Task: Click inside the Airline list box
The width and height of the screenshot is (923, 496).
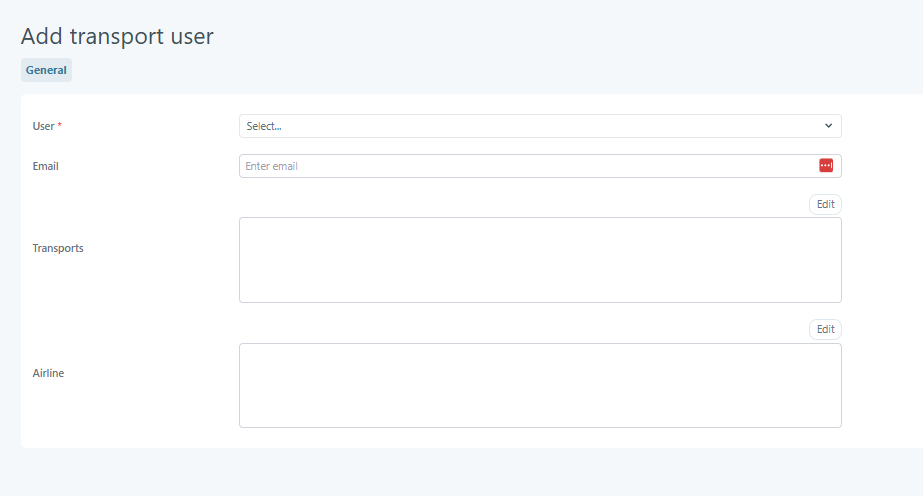Action: coord(540,385)
